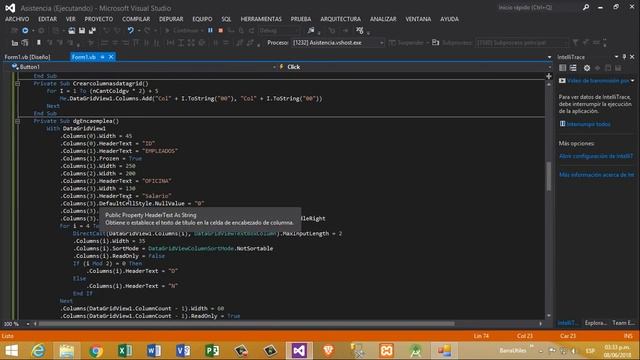Show IntelliTrace events view icon

point(563,68)
